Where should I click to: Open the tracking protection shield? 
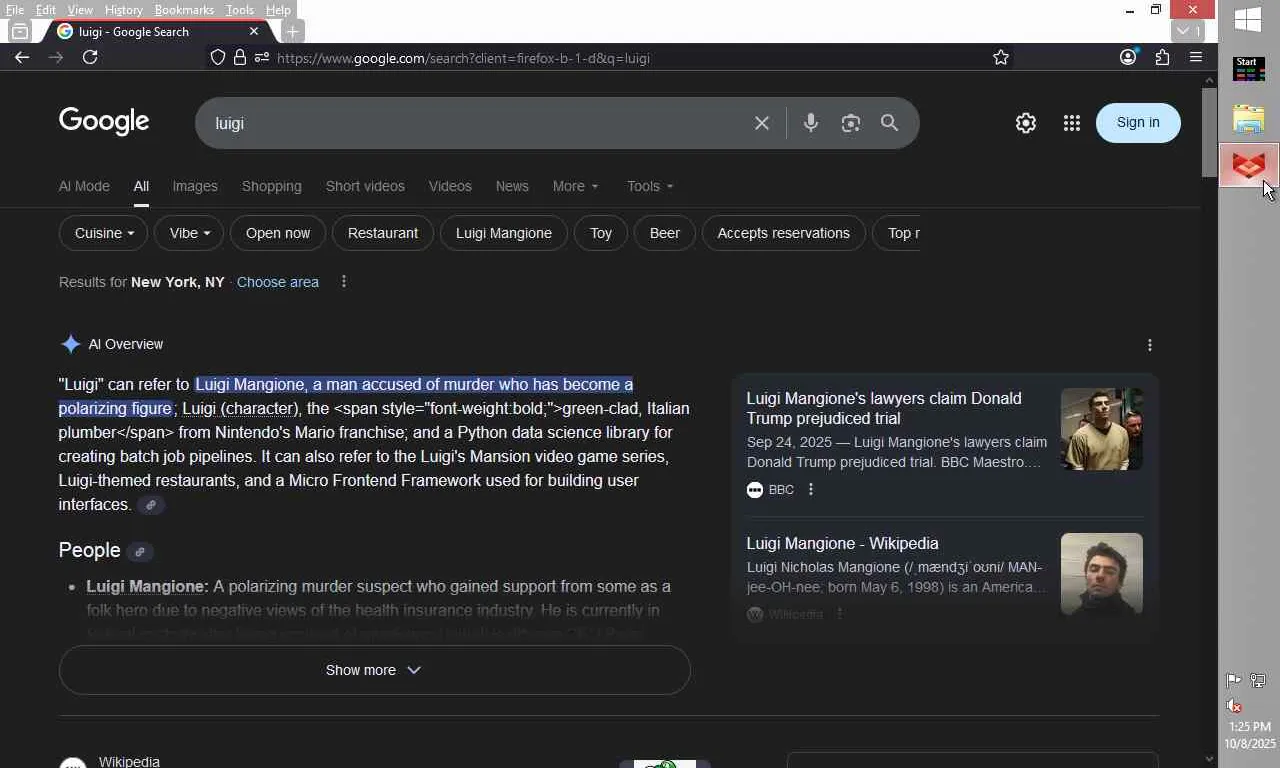click(x=218, y=58)
